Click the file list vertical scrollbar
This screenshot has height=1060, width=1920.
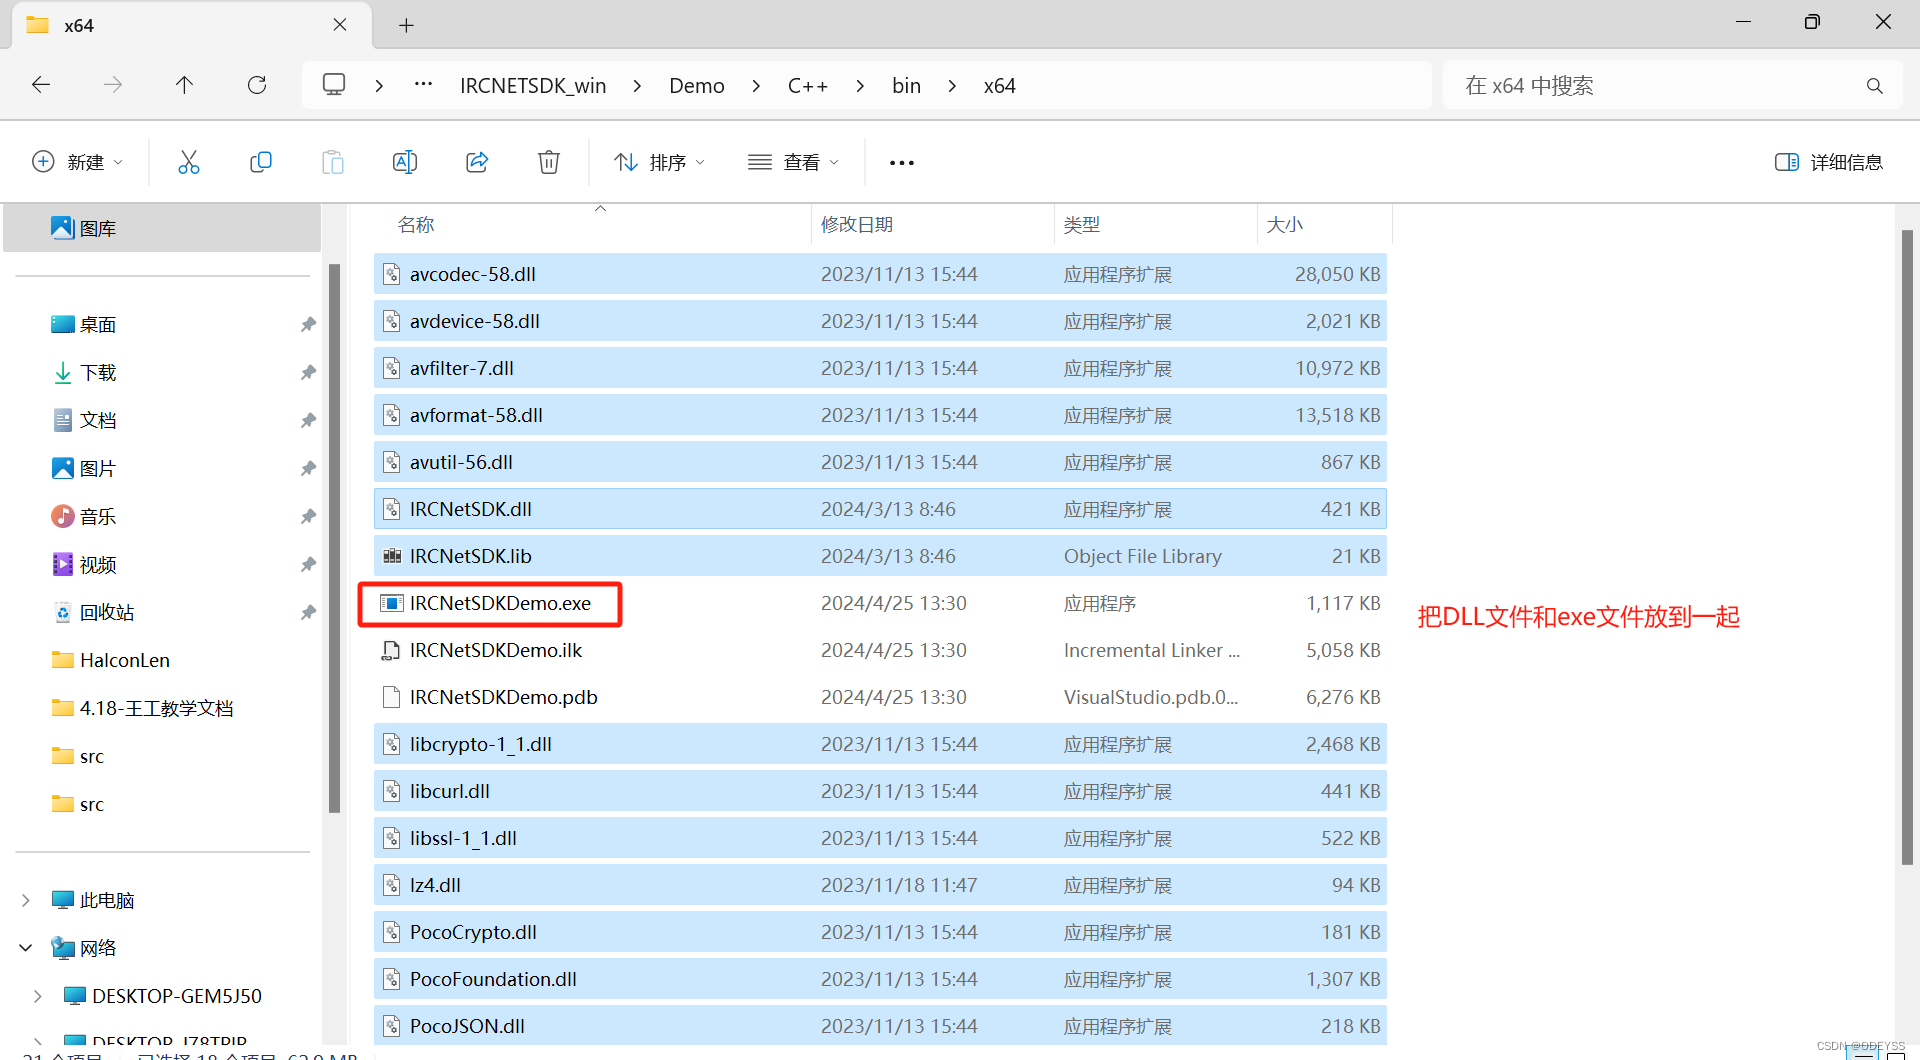pyautogui.click(x=1907, y=548)
